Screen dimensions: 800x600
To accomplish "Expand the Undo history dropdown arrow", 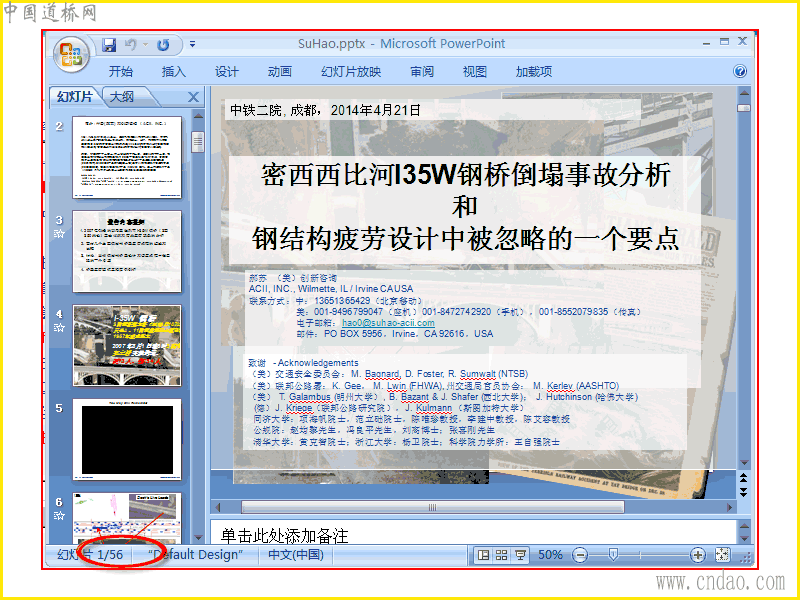I will tap(145, 45).
